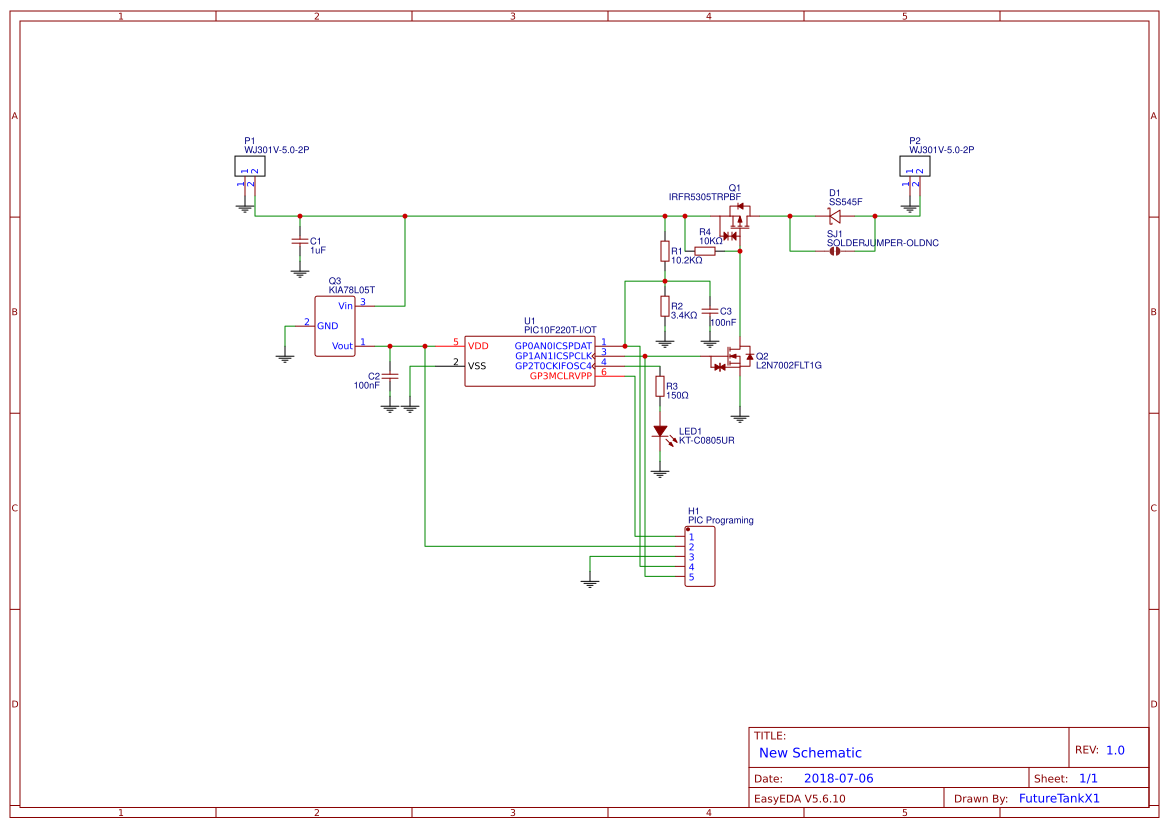Click the FutureTankX1 drawn-by text
Image resolution: width=1169 pixels, height=828 pixels.
[x=1058, y=797]
